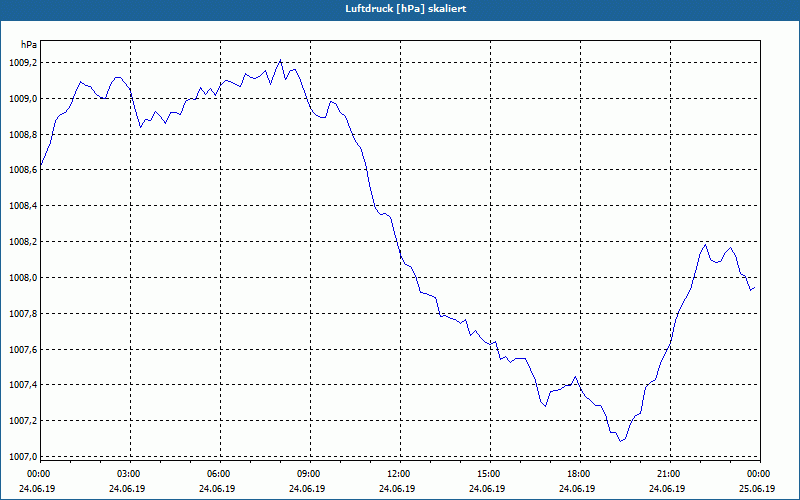
Task: Click the 00:00 time label above 24.06.19
Action: point(38,474)
